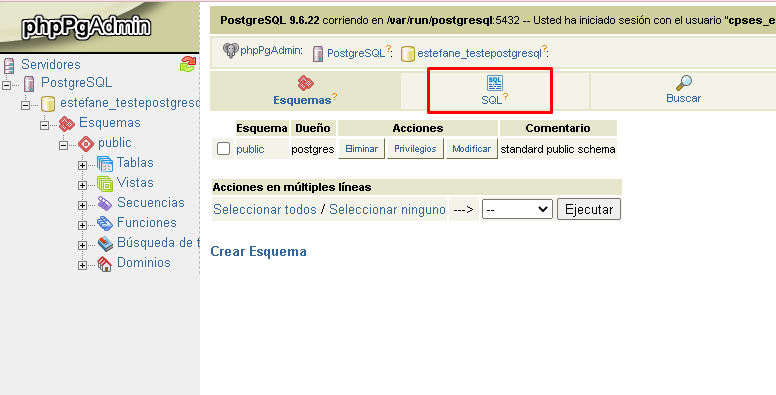Click the Funciones icon in tree
The height and width of the screenshot is (395, 776).
(x=105, y=224)
